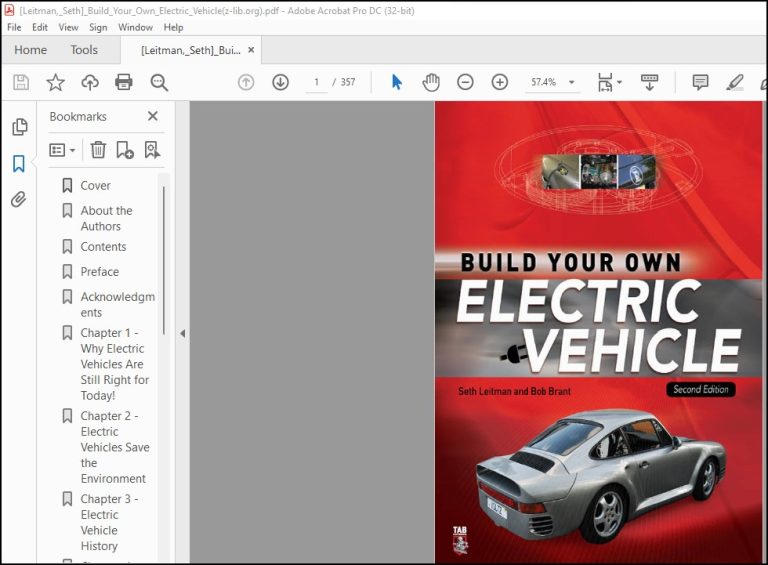The image size is (768, 565).
Task: Open Page Thumbnails panel
Action: tap(20, 127)
